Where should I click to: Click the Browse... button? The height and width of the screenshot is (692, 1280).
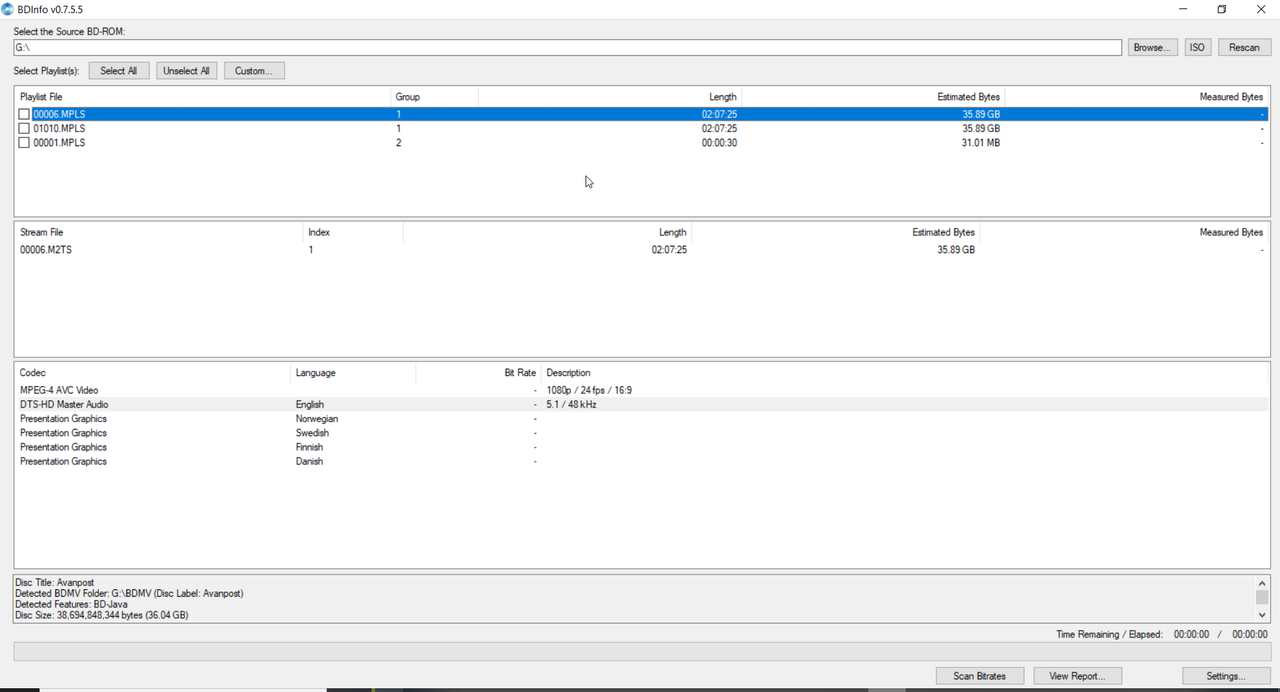(x=1153, y=47)
